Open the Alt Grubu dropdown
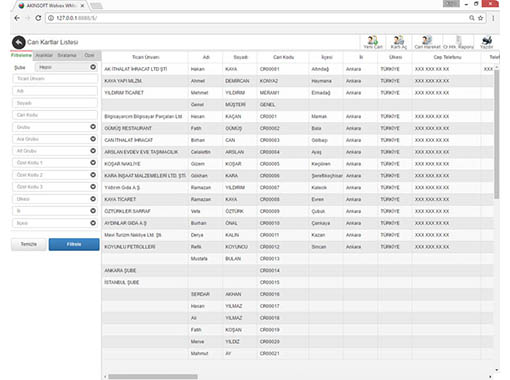Image resolution: width=510 pixels, height=380 pixels. (55, 151)
